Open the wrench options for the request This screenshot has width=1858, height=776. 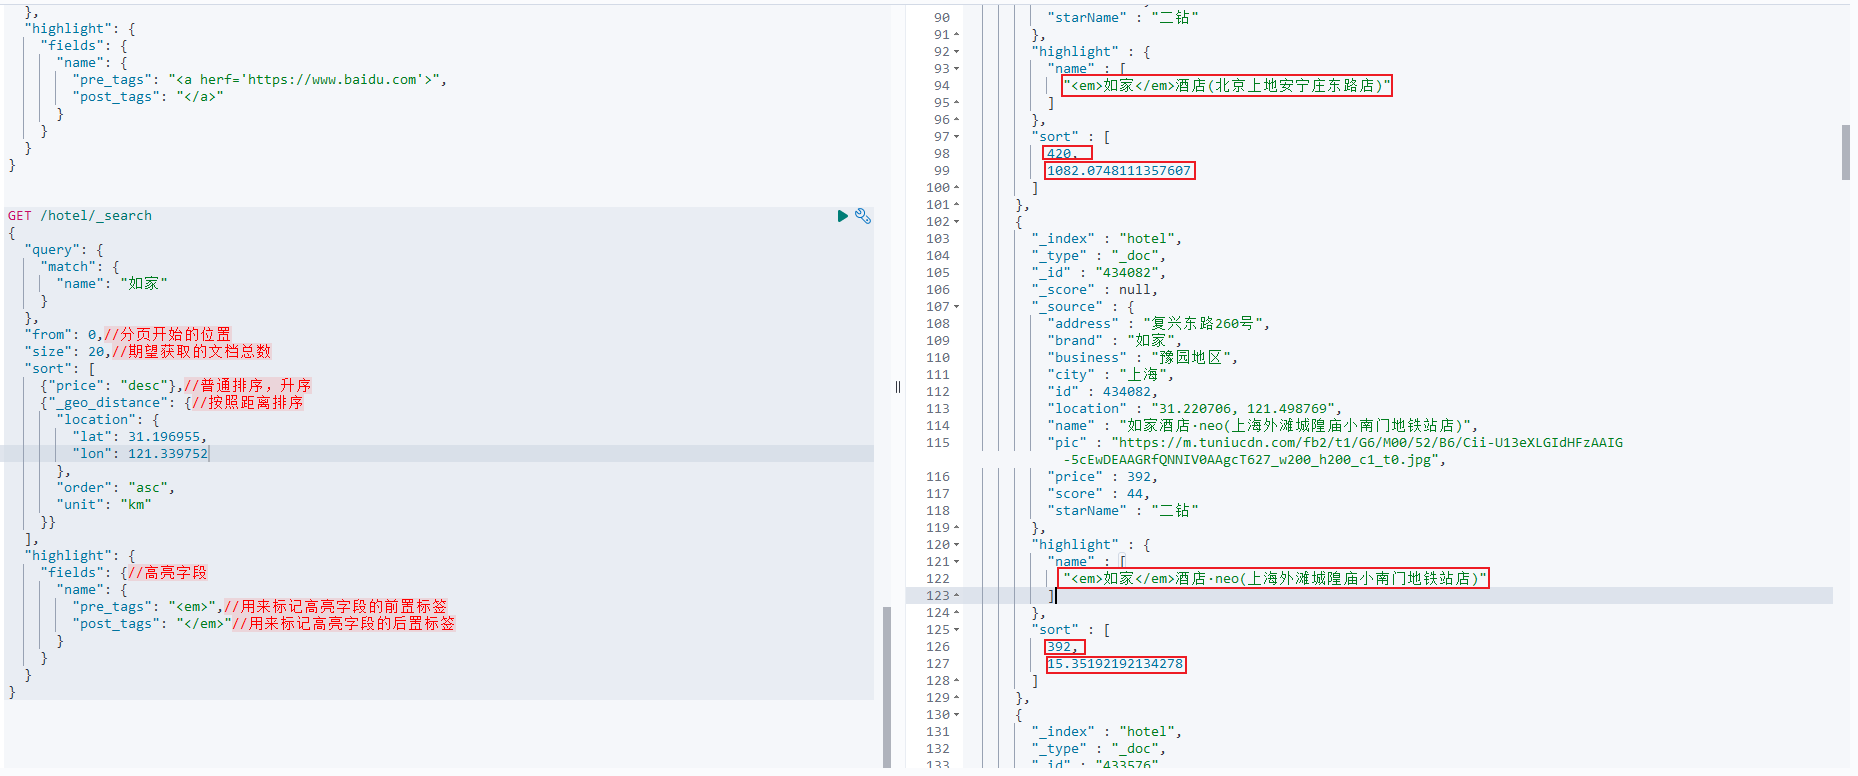(863, 216)
